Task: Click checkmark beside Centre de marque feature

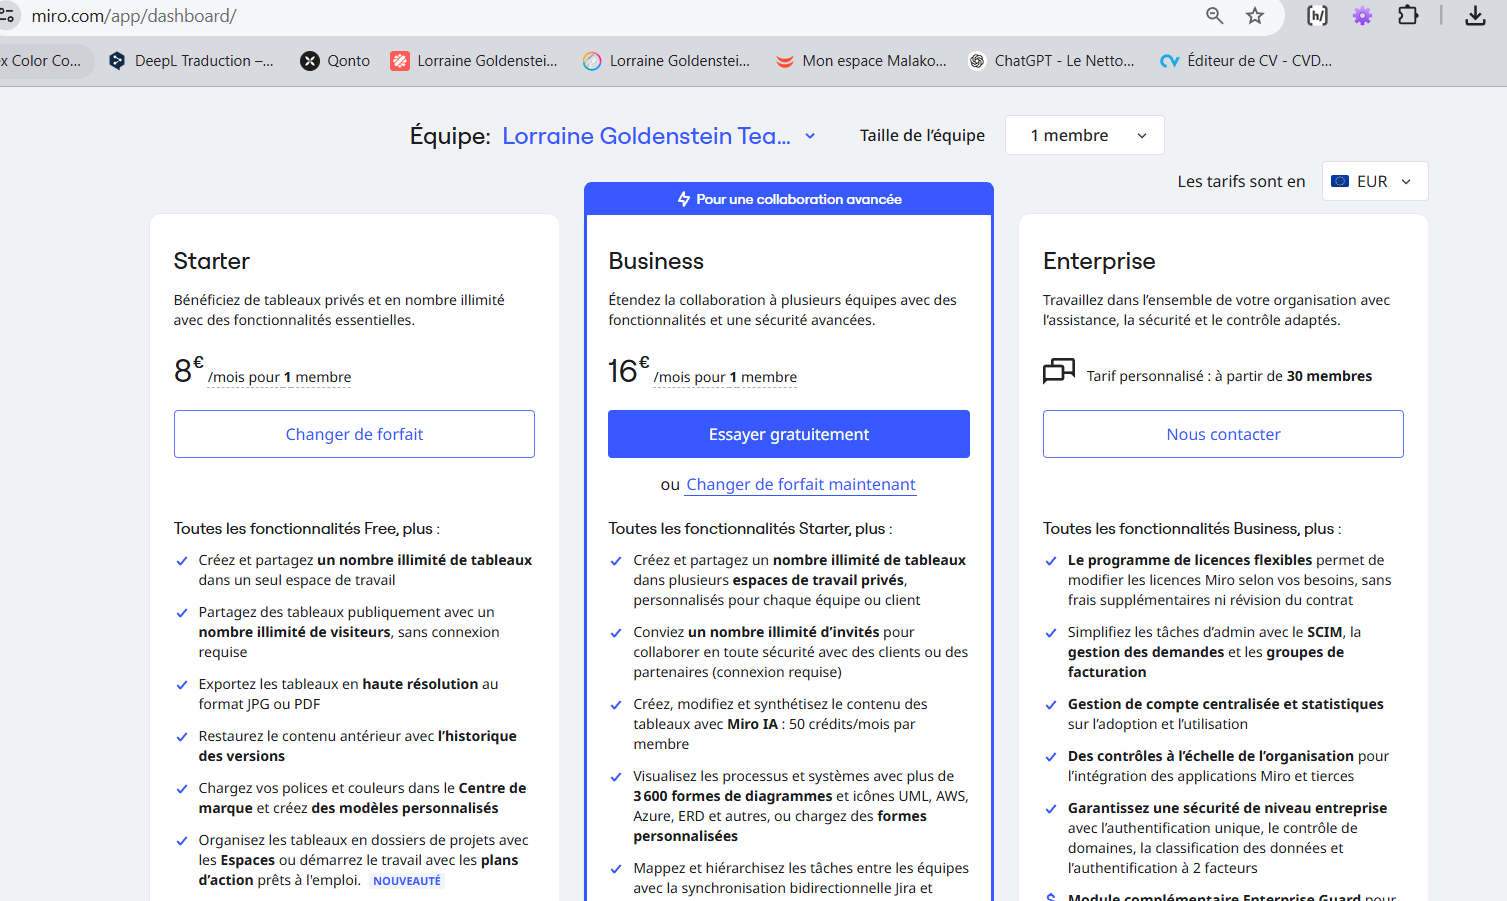Action: pyautogui.click(x=182, y=789)
